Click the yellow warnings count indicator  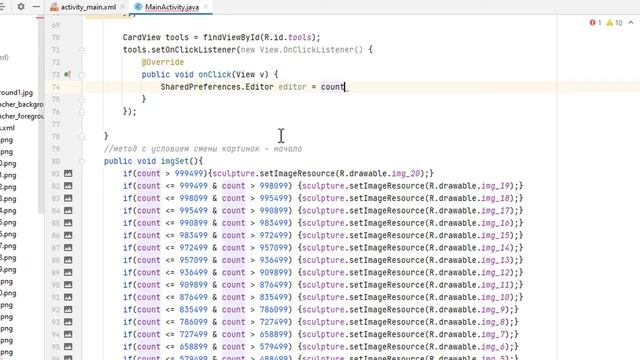pos(614,23)
